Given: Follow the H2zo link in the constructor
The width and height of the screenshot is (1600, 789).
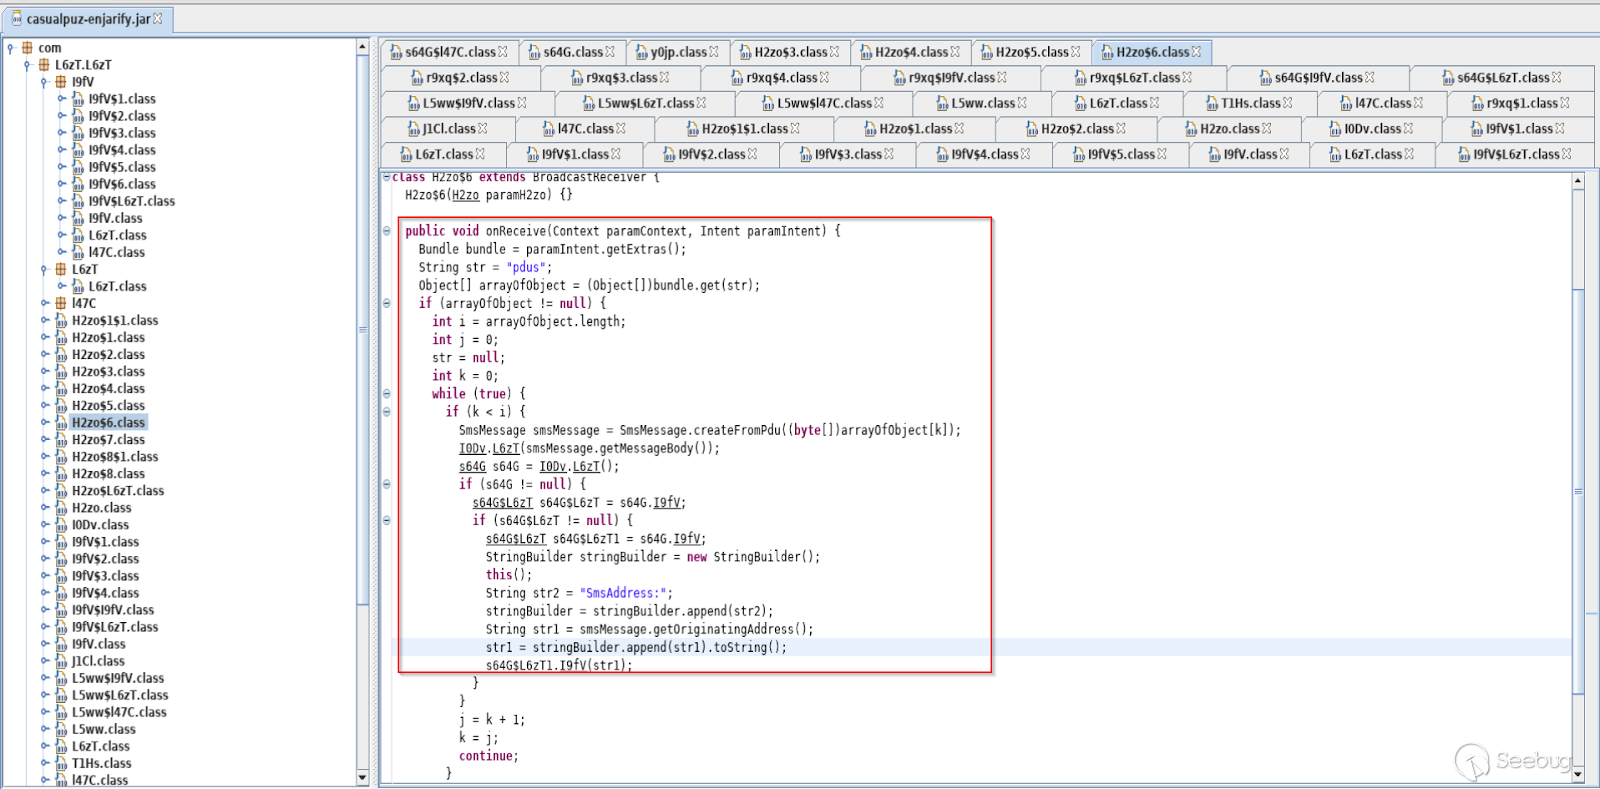Looking at the screenshot, I should pos(465,195).
